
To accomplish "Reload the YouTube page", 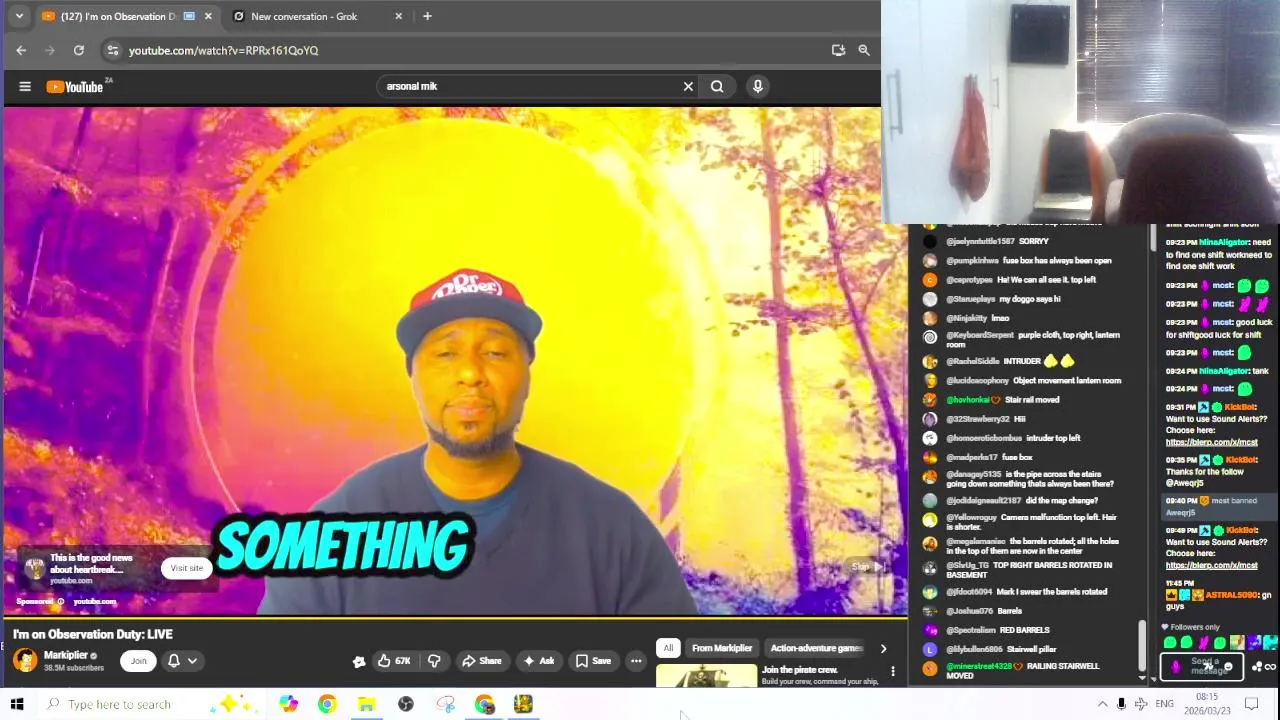I will click(79, 50).
